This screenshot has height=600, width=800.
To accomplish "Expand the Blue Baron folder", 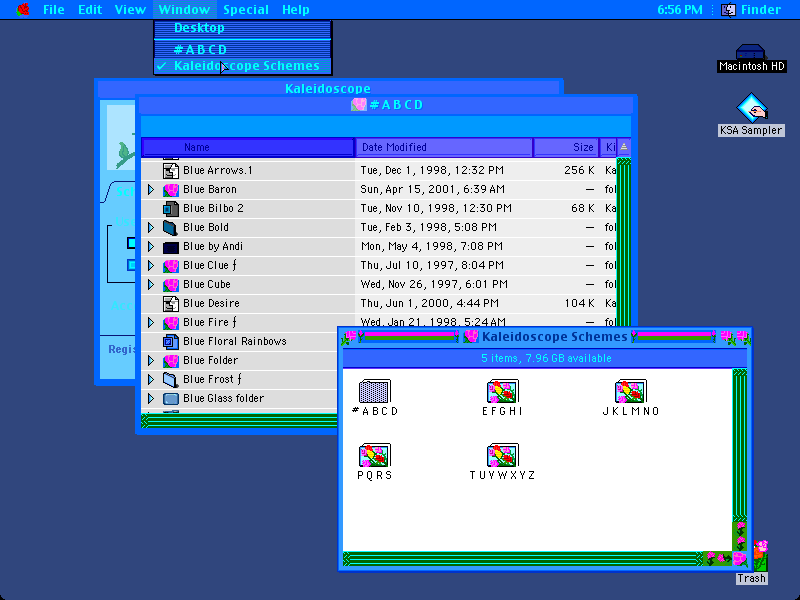I will click(151, 189).
